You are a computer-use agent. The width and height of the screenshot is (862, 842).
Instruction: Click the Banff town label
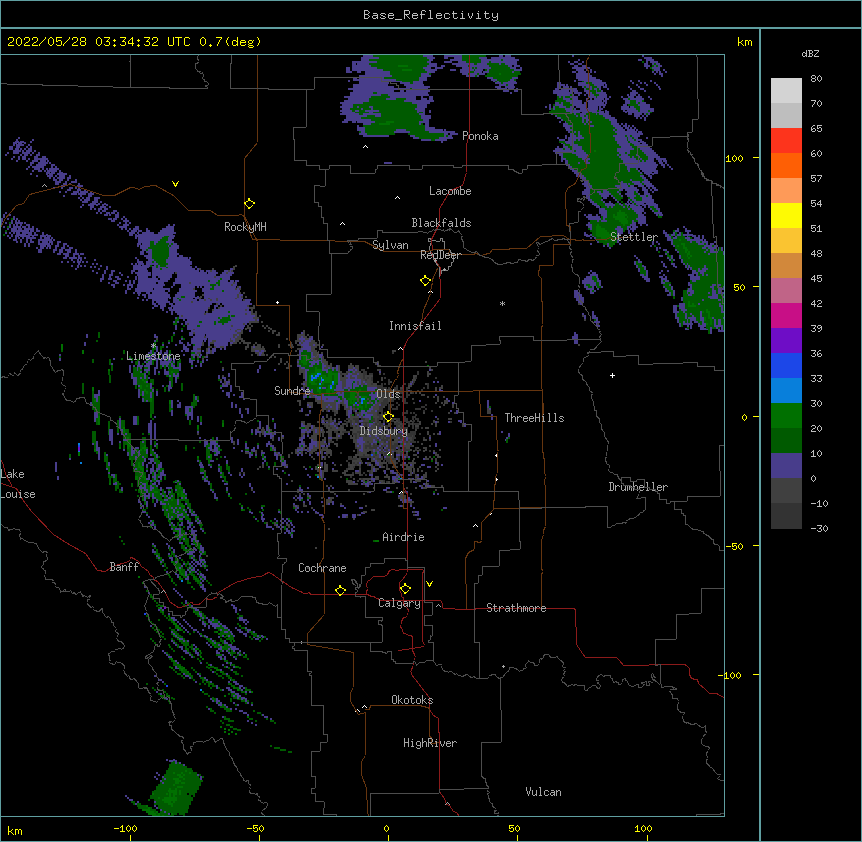coord(124,567)
